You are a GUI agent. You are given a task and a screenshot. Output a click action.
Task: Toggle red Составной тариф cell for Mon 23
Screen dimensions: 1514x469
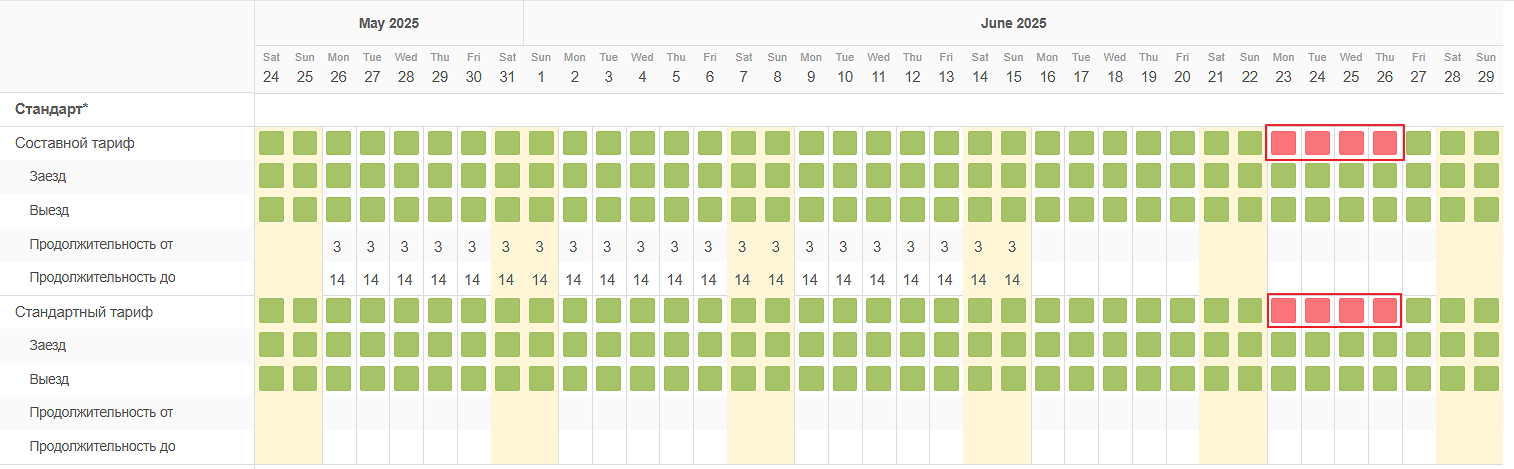(1283, 143)
